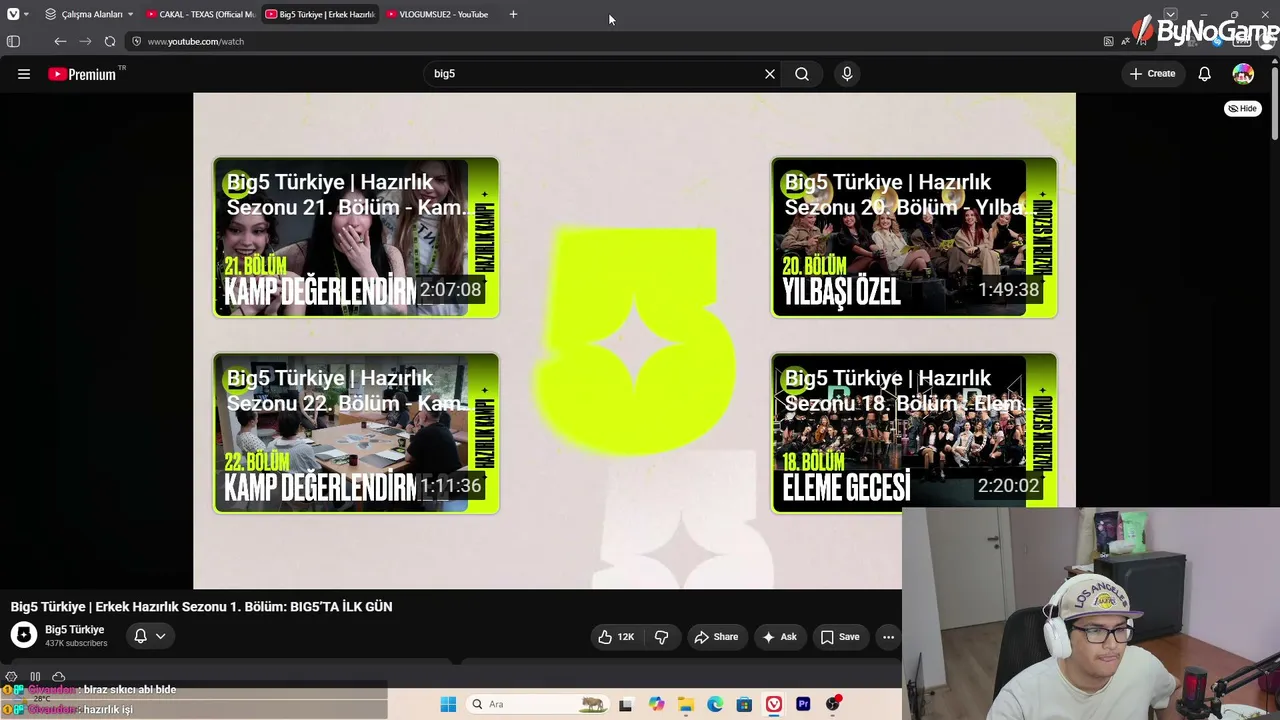This screenshot has height=720, width=1280.
Task: Open the Windows Start menu
Action: (448, 704)
